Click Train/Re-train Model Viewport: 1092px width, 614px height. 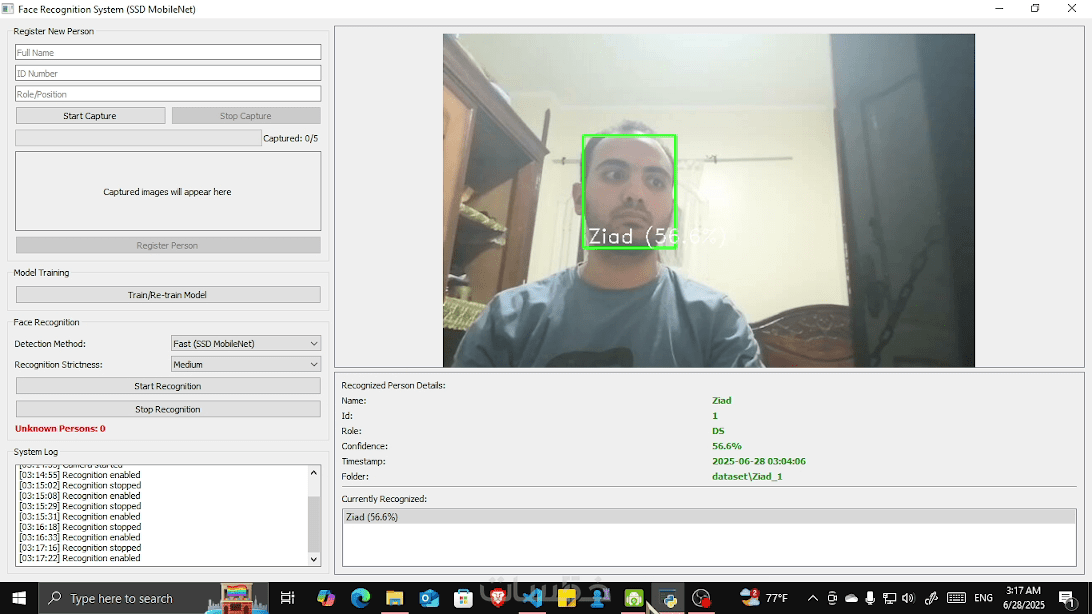pos(168,294)
